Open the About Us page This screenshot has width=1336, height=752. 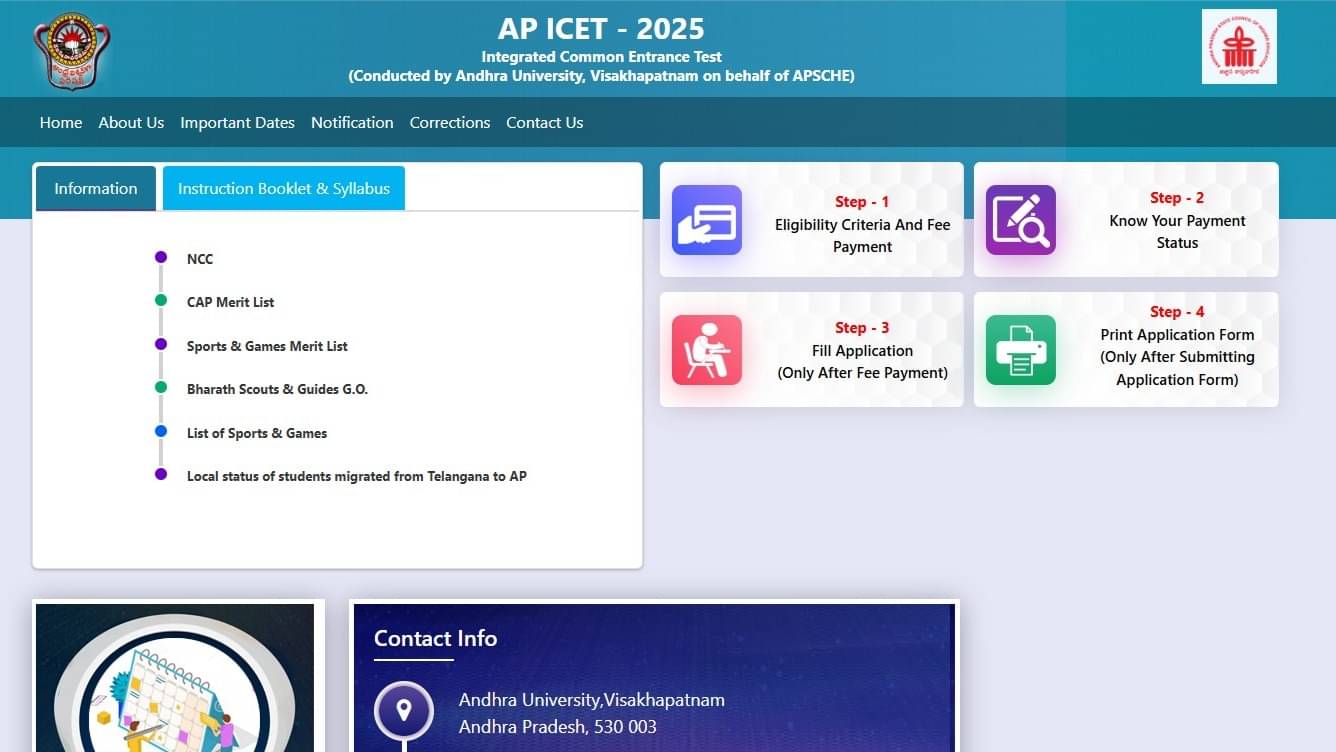131,122
